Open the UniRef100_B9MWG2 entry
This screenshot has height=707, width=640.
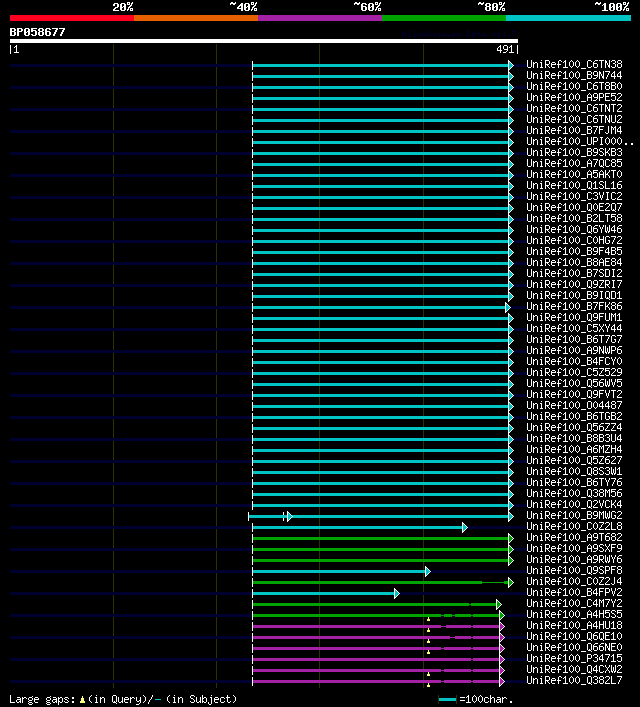(x=574, y=515)
